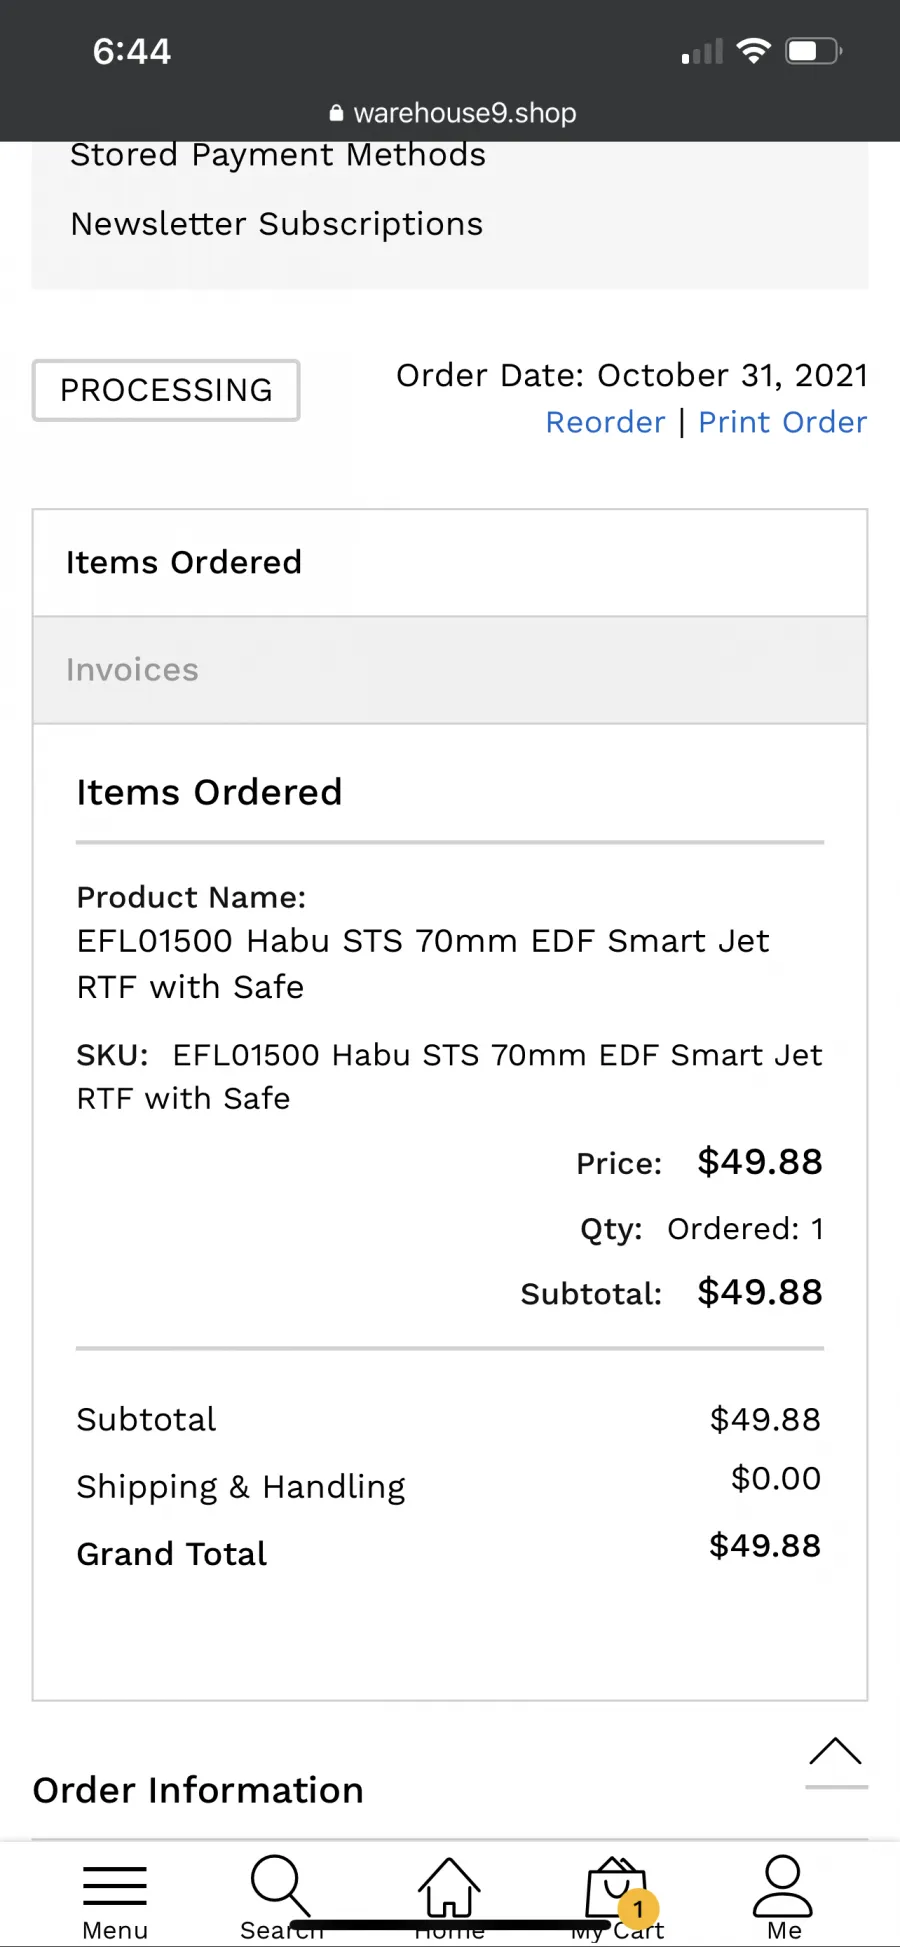Viewport: 900px width, 1947px height.
Task: Go to Home via house icon
Action: click(449, 1887)
